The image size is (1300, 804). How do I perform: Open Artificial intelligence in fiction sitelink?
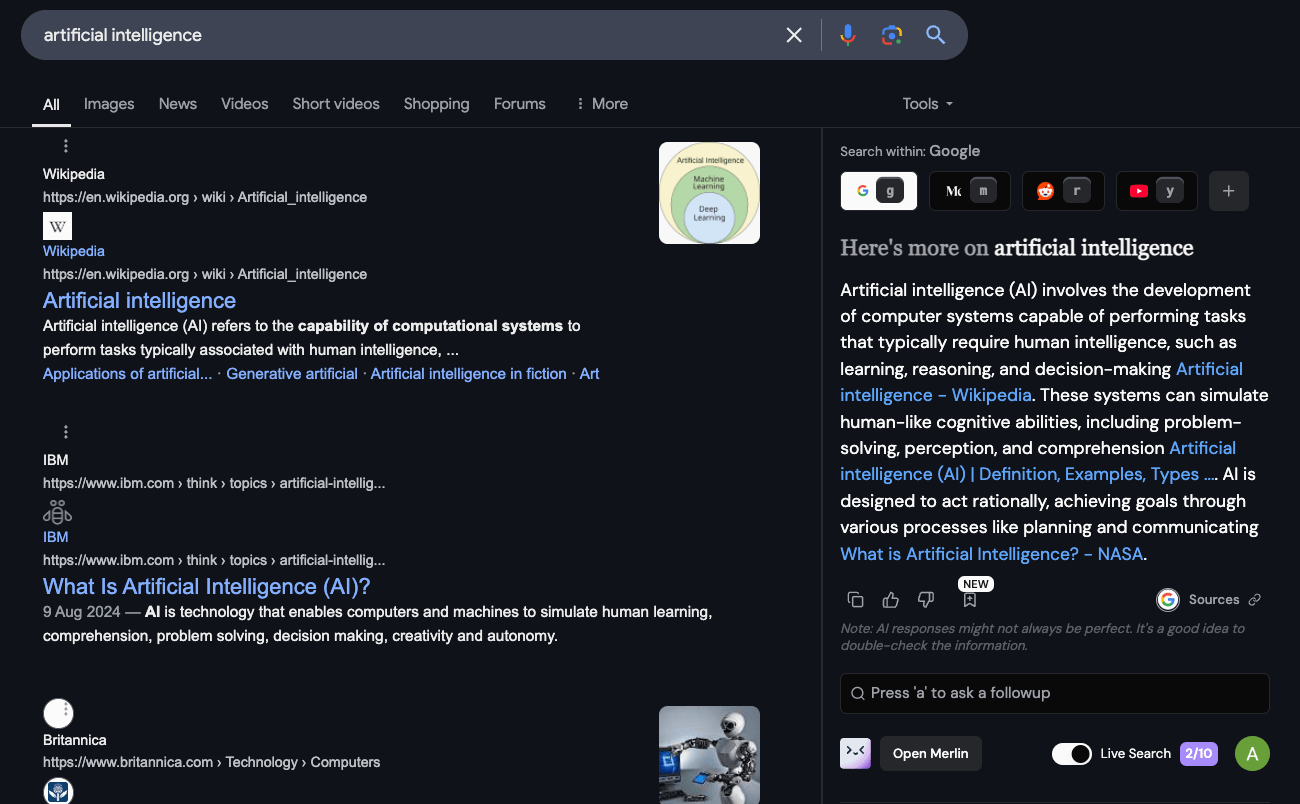pyautogui.click(x=468, y=373)
